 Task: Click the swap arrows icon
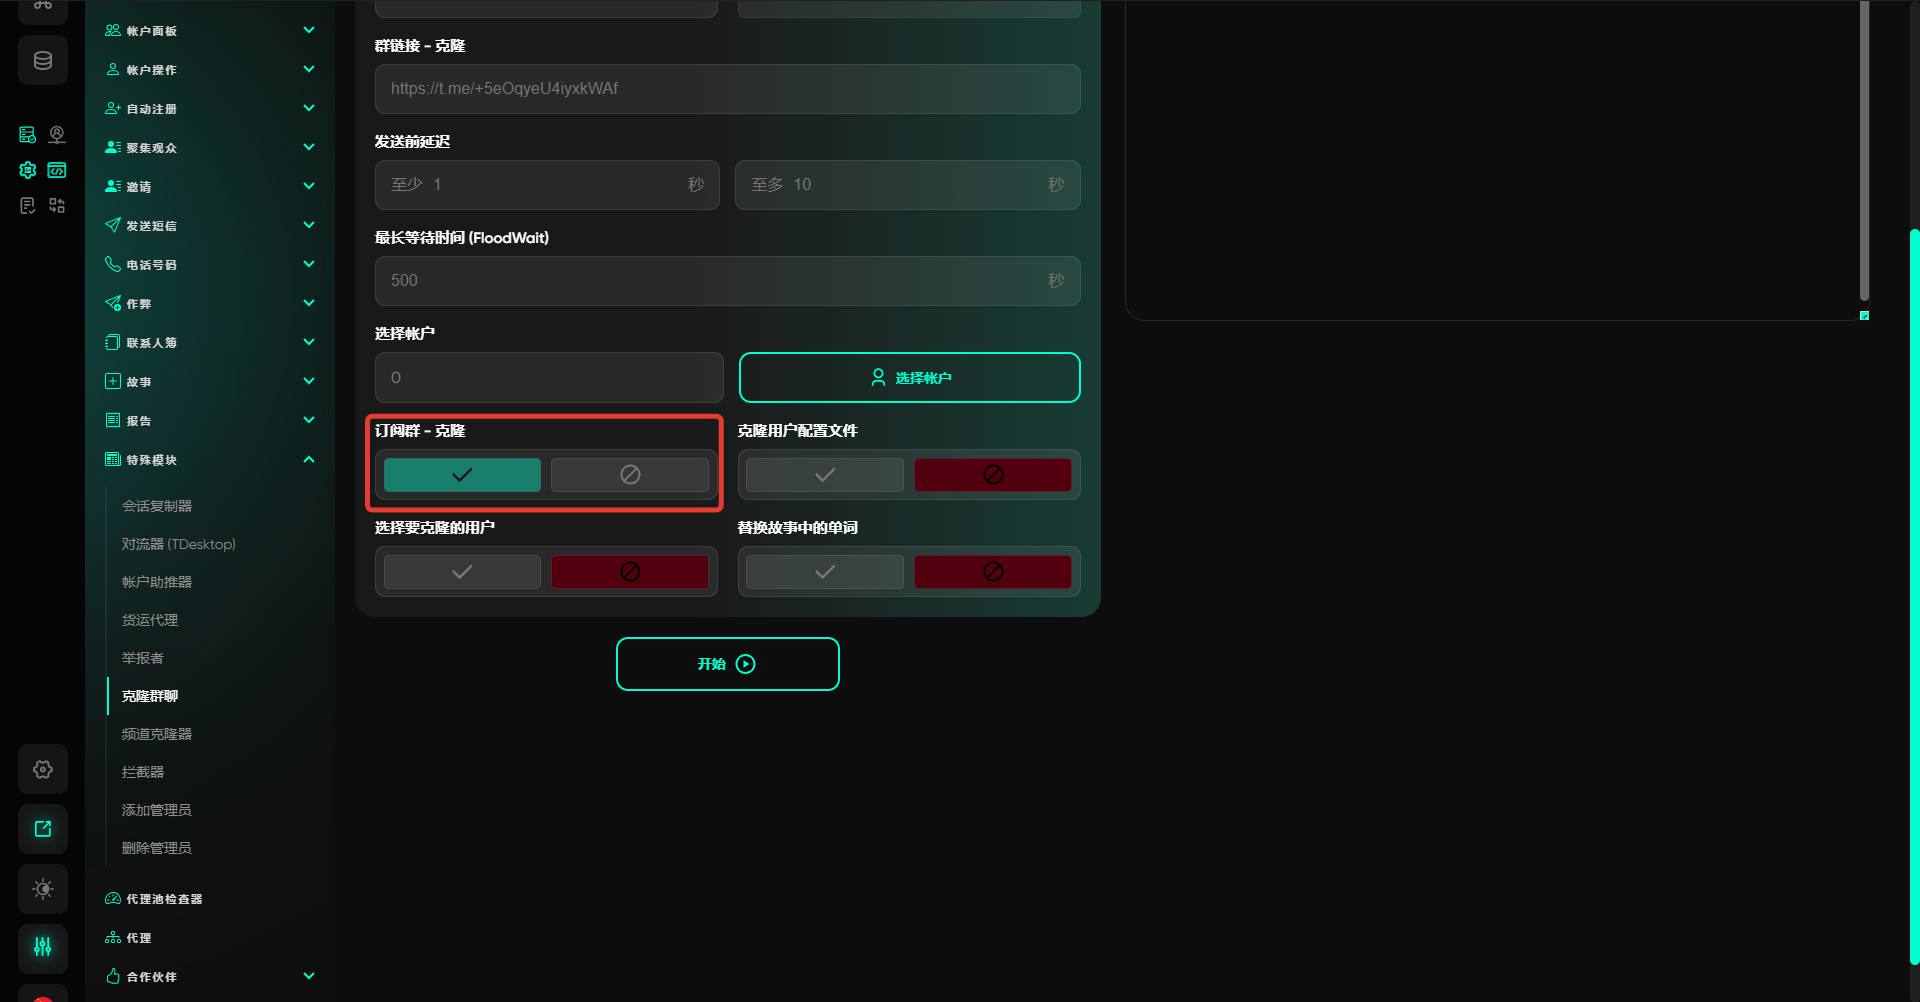coord(57,205)
